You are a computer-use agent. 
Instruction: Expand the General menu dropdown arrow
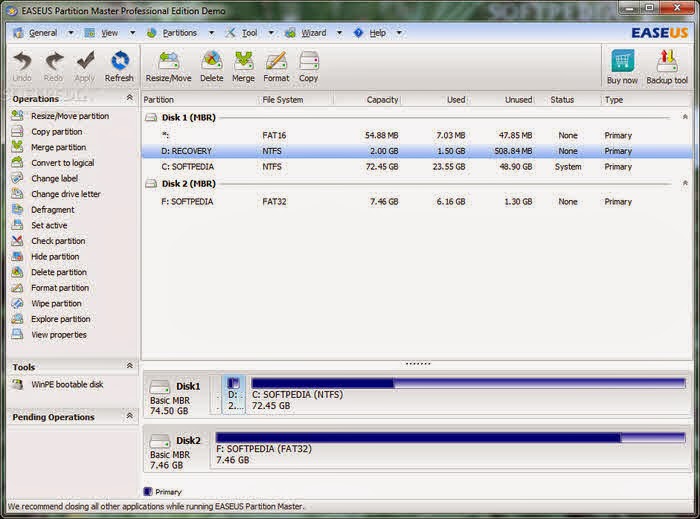coord(71,33)
